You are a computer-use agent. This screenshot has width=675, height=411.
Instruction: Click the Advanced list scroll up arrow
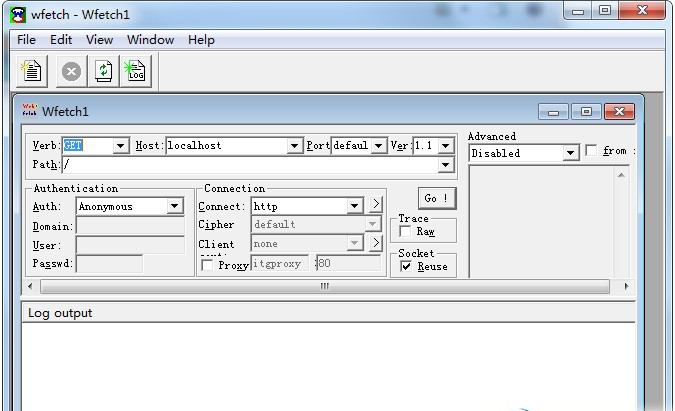click(x=621, y=175)
